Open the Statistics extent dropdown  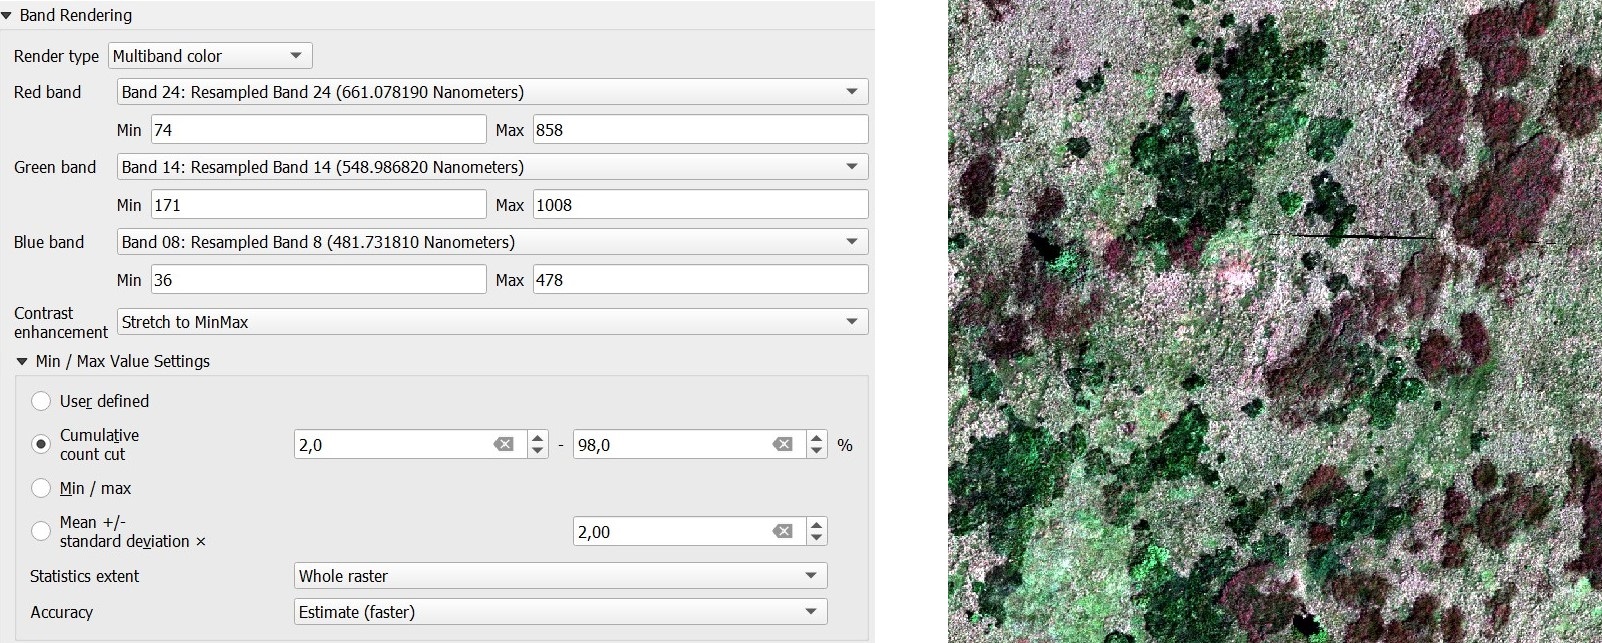pos(560,576)
